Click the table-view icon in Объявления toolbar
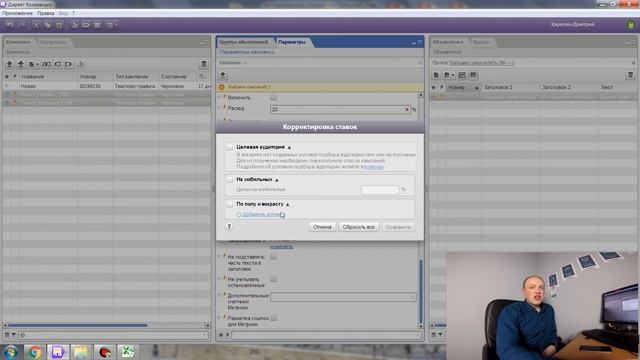The height and width of the screenshot is (360, 640). tap(473, 76)
